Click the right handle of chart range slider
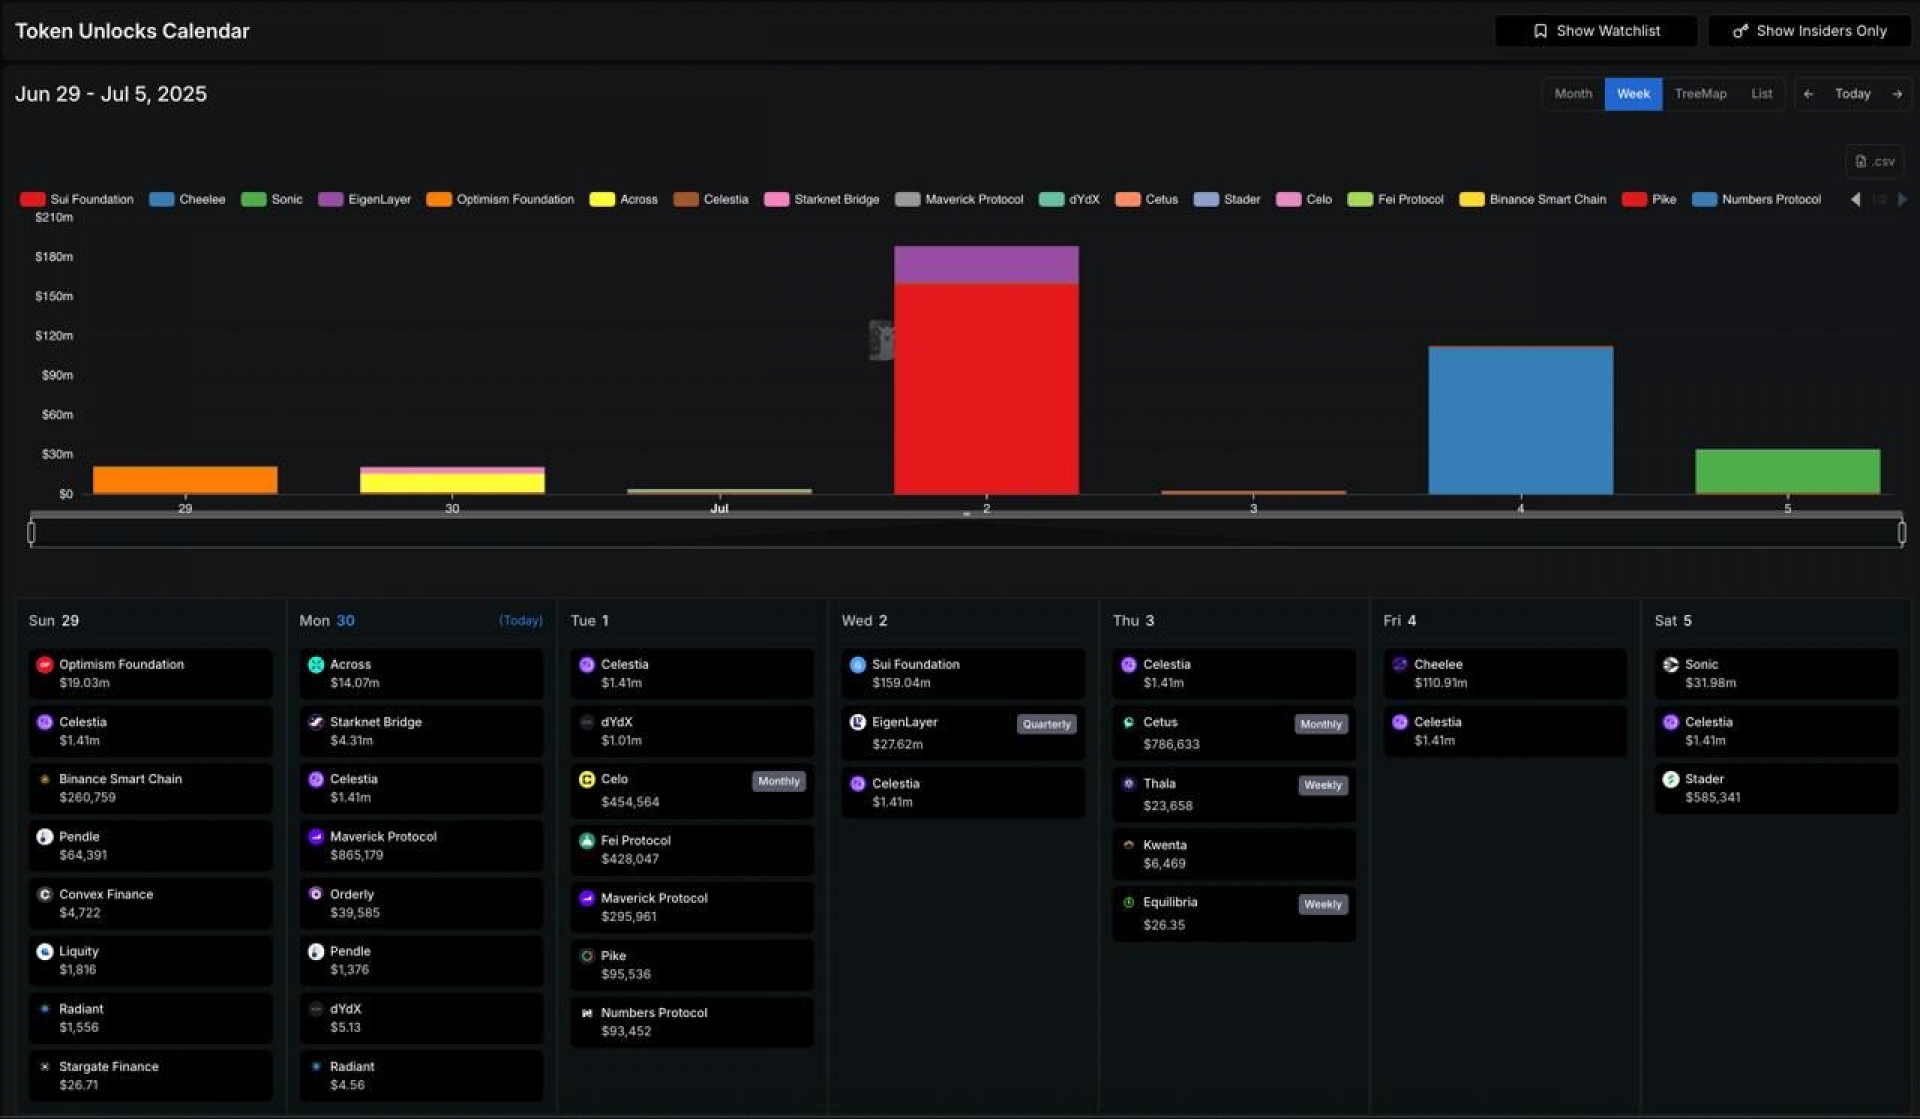 1901,533
